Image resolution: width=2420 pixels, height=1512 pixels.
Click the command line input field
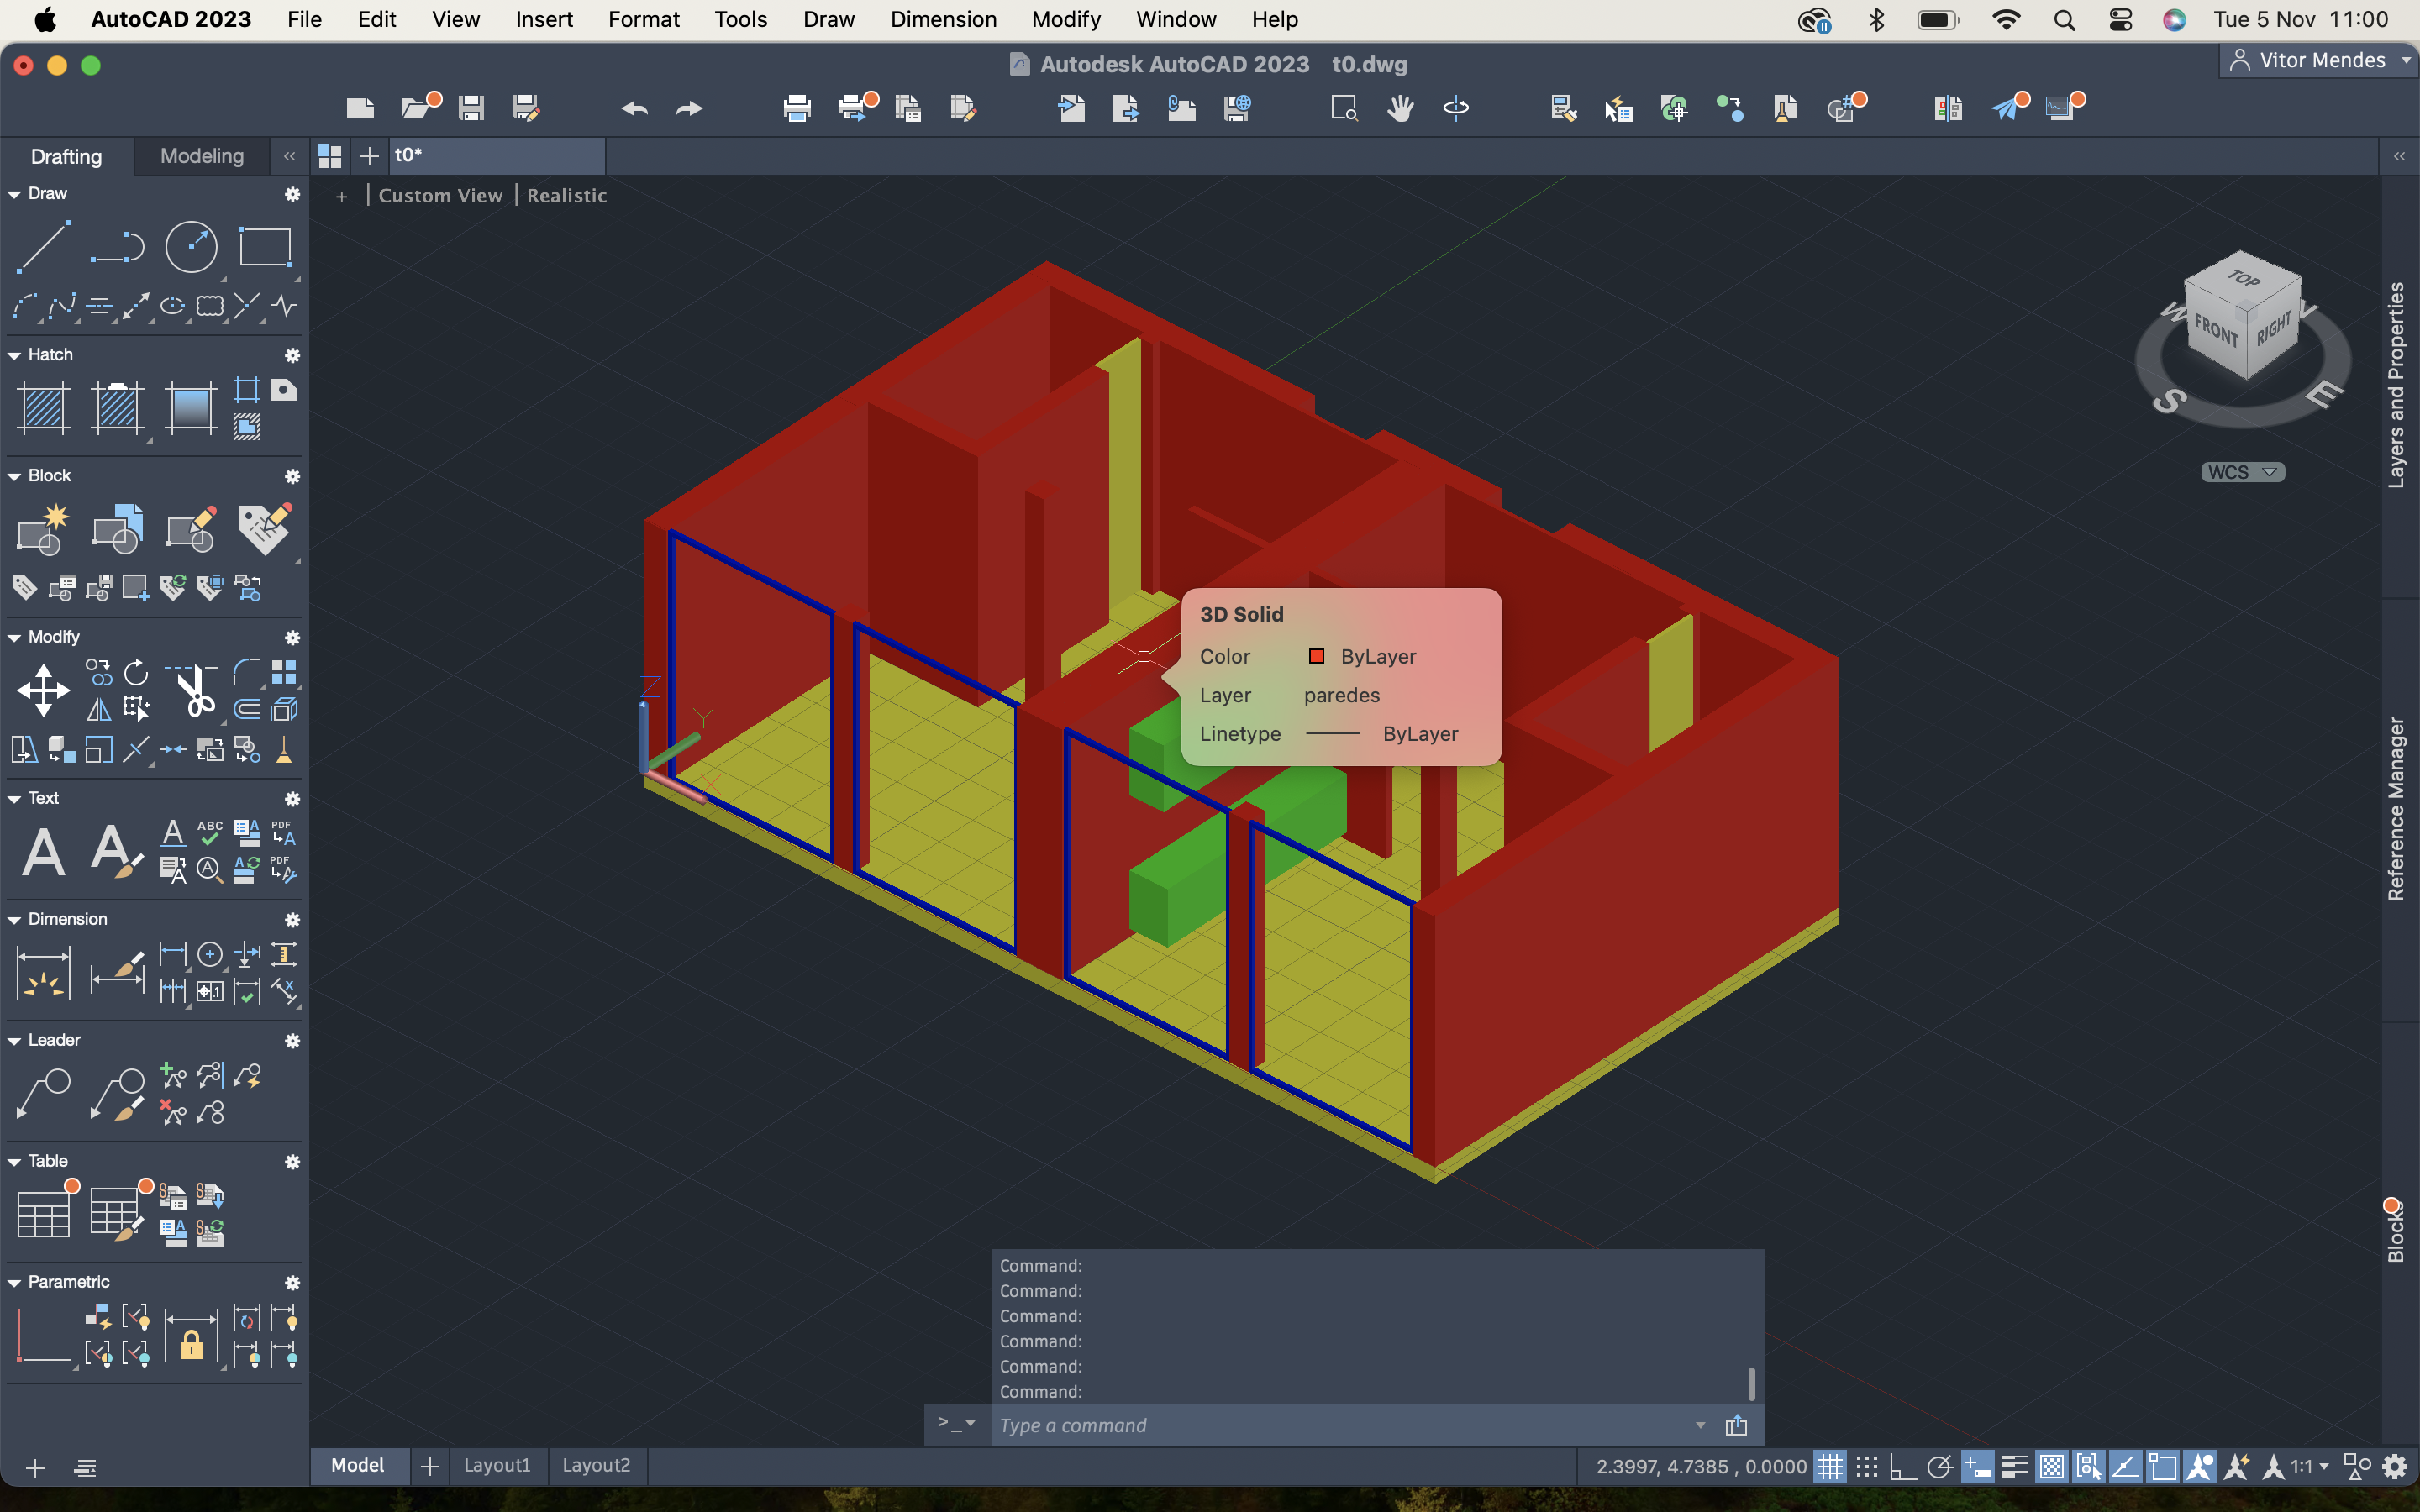point(1342,1425)
